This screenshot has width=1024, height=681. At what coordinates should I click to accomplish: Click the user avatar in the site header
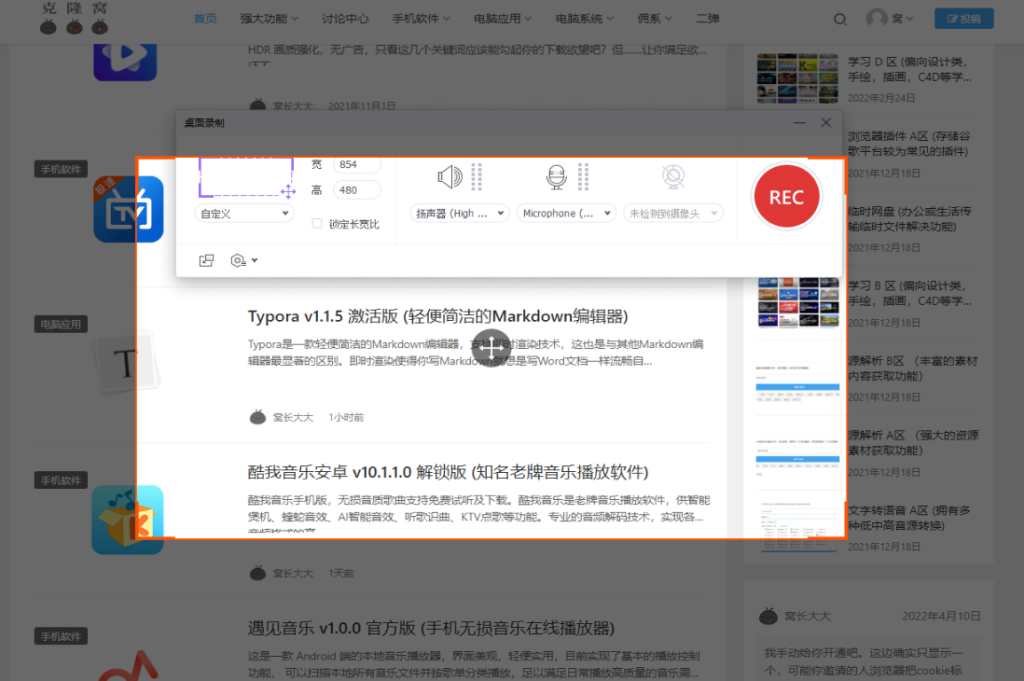[876, 18]
